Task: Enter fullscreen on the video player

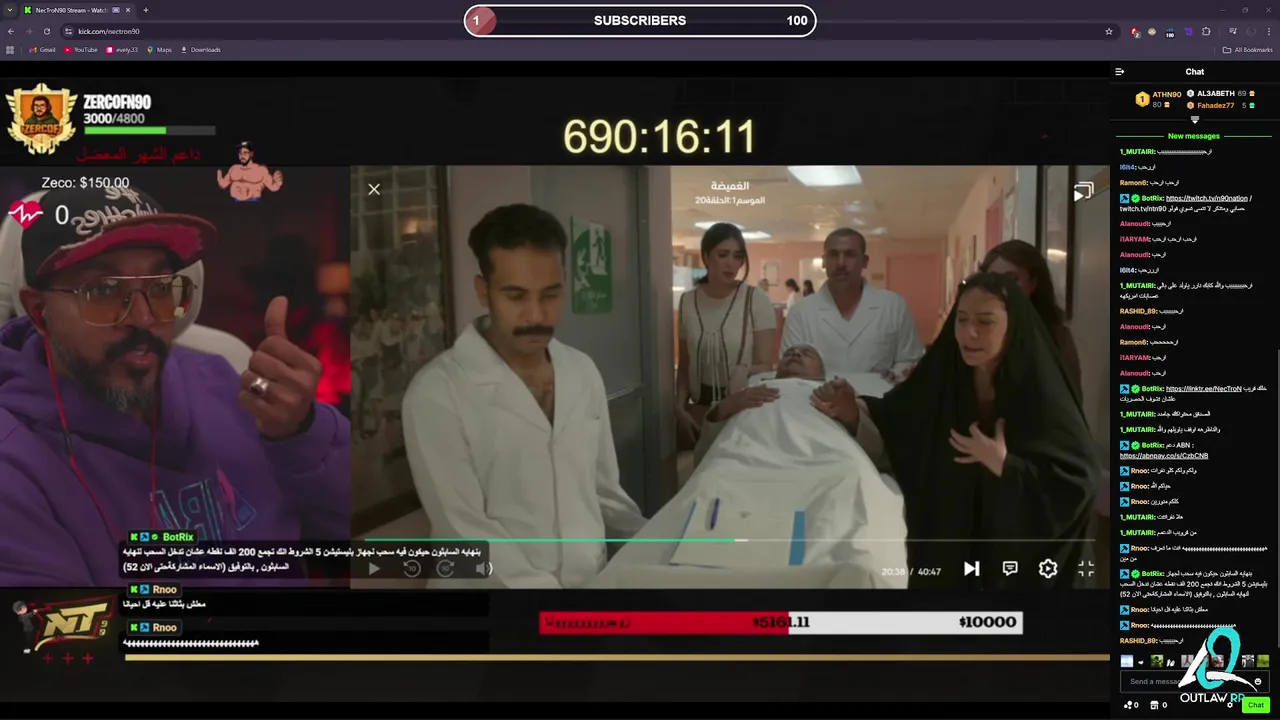Action: [1086, 569]
